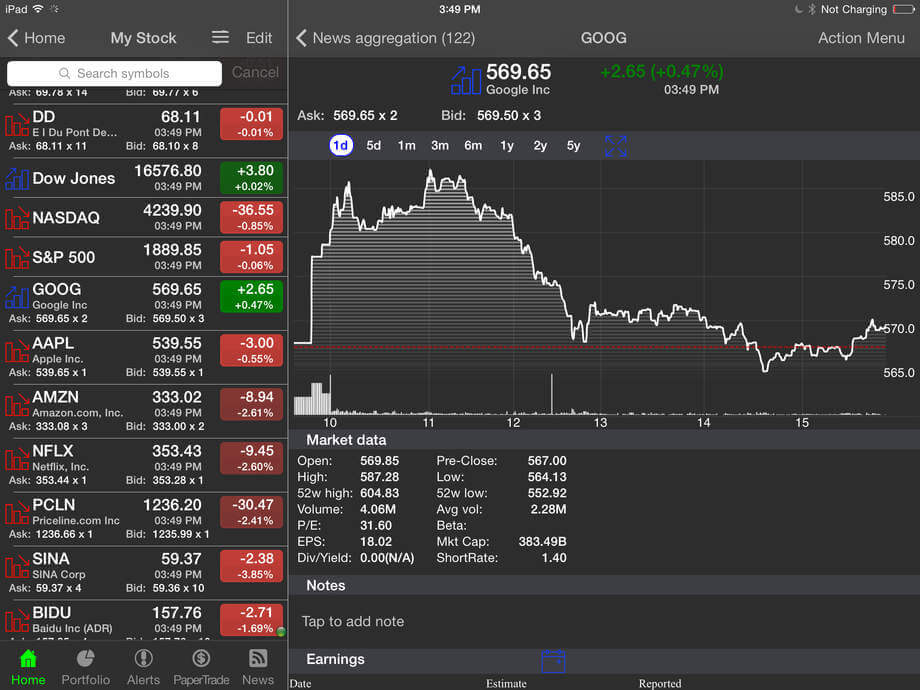Switch chart range to 1y

(x=507, y=146)
